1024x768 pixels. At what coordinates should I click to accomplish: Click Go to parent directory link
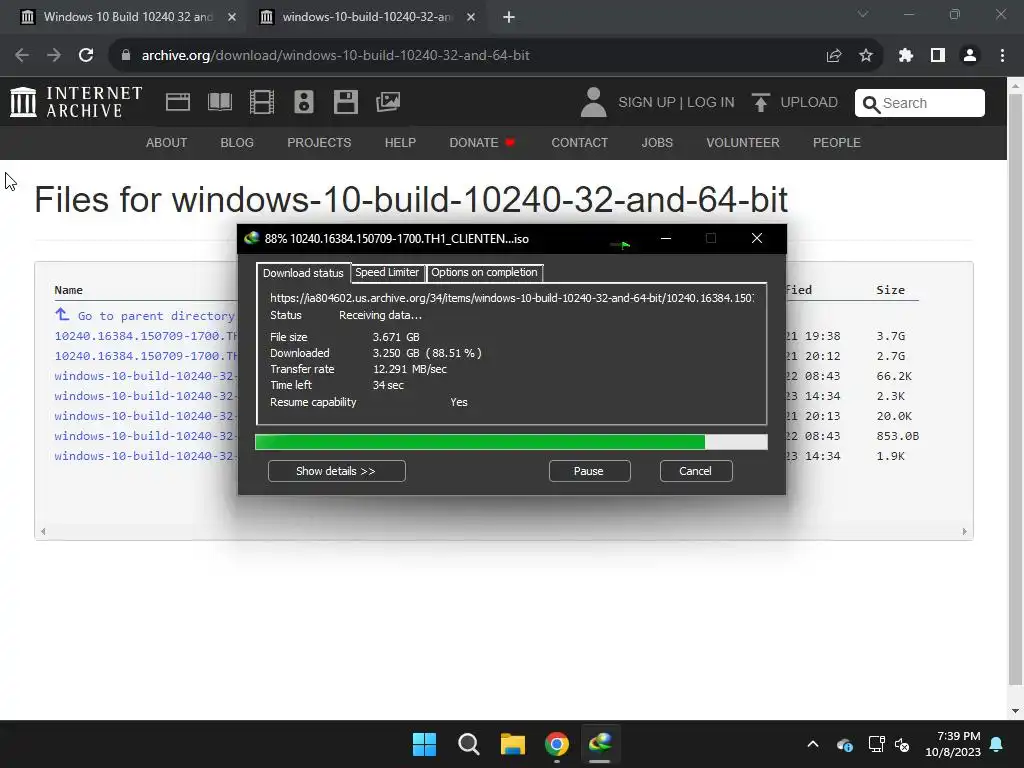(156, 316)
